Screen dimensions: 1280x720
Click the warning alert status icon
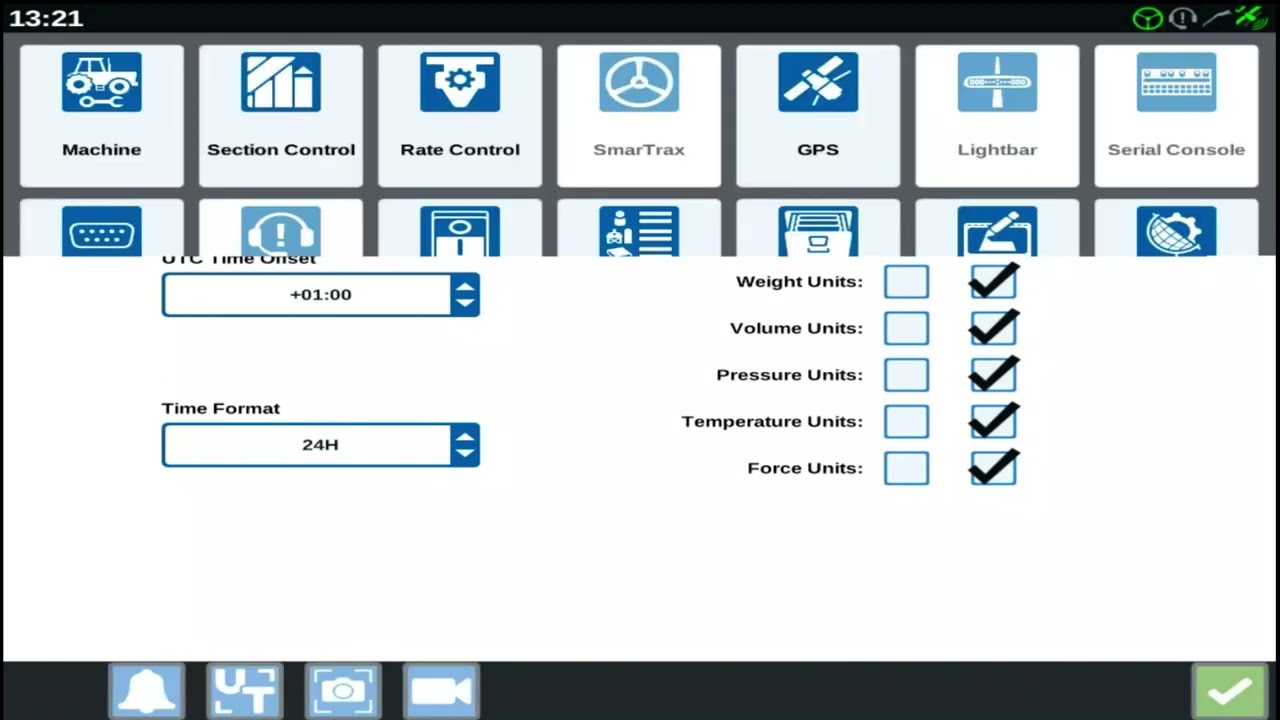(1183, 18)
